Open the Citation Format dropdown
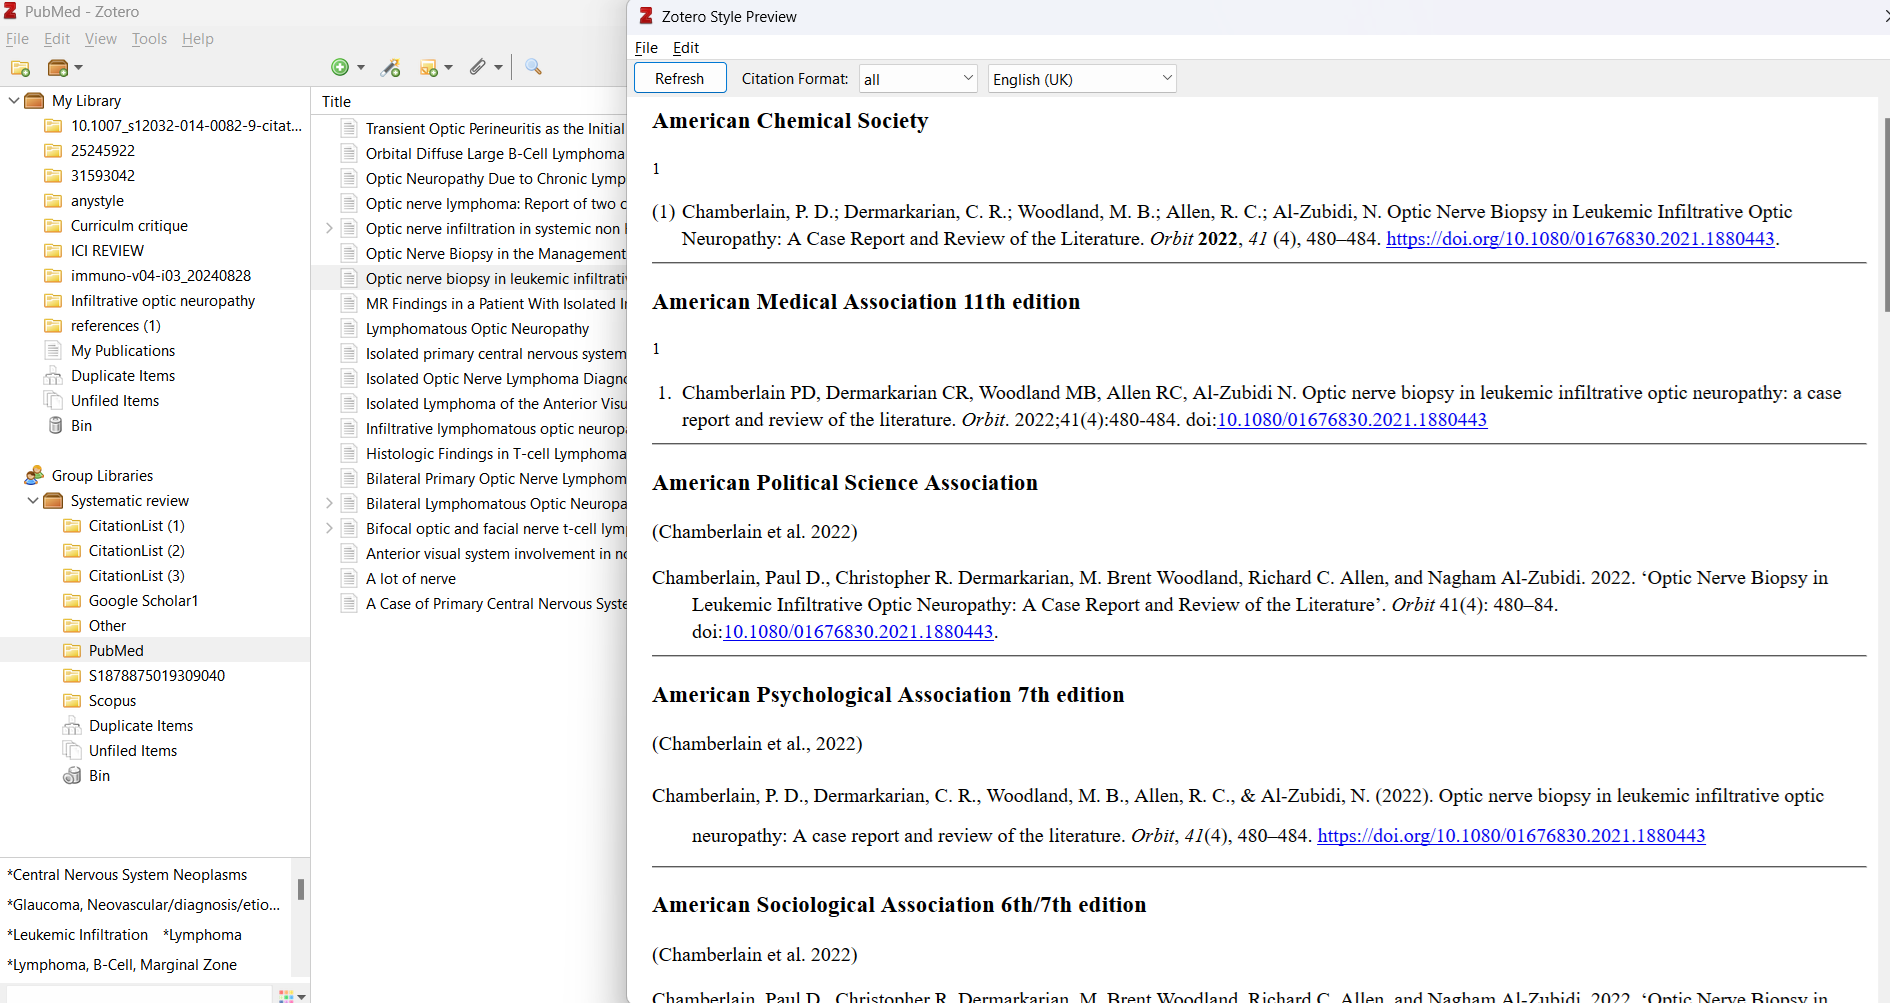 [918, 79]
